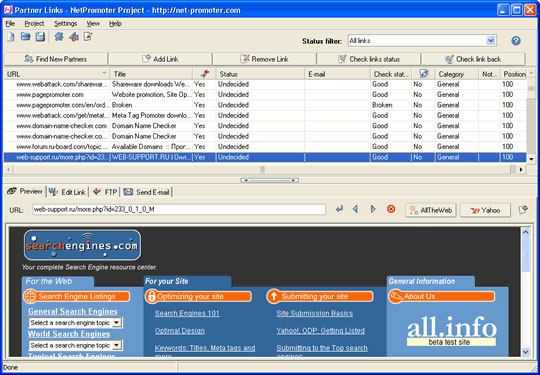
Task: Navigate forward in preview browser
Action: pyautogui.click(x=373, y=209)
